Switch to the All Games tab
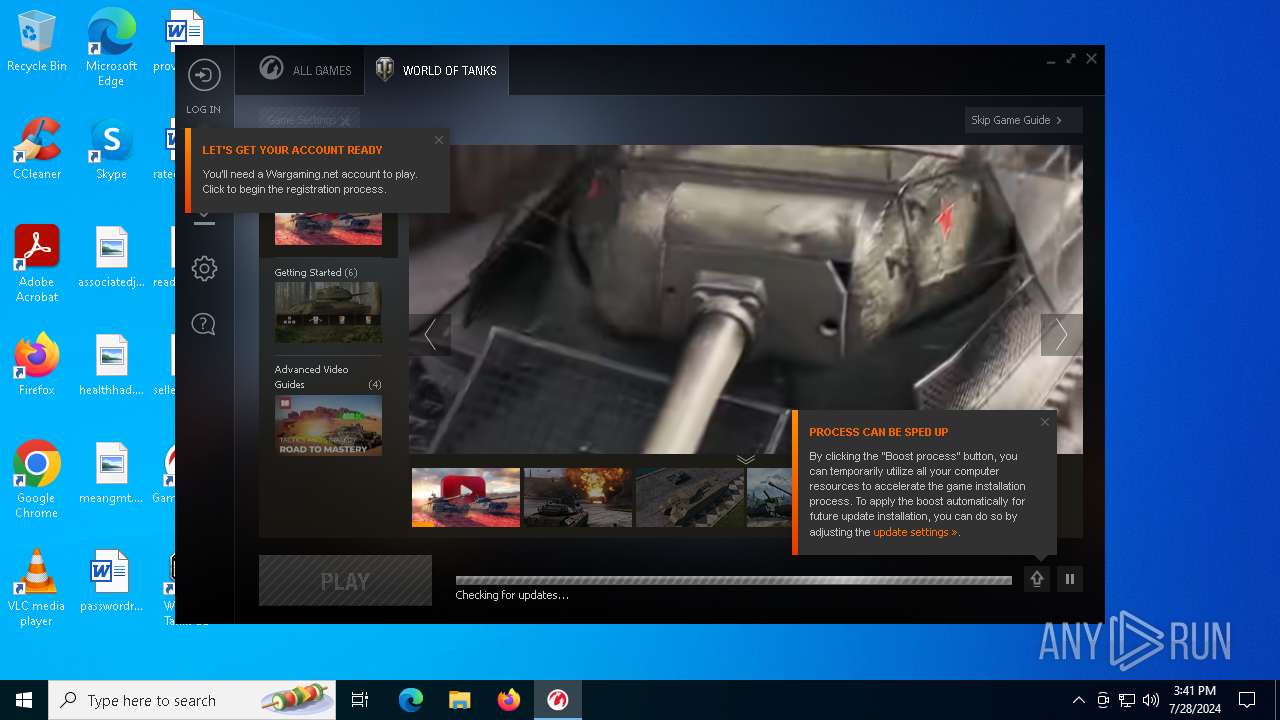 [305, 70]
